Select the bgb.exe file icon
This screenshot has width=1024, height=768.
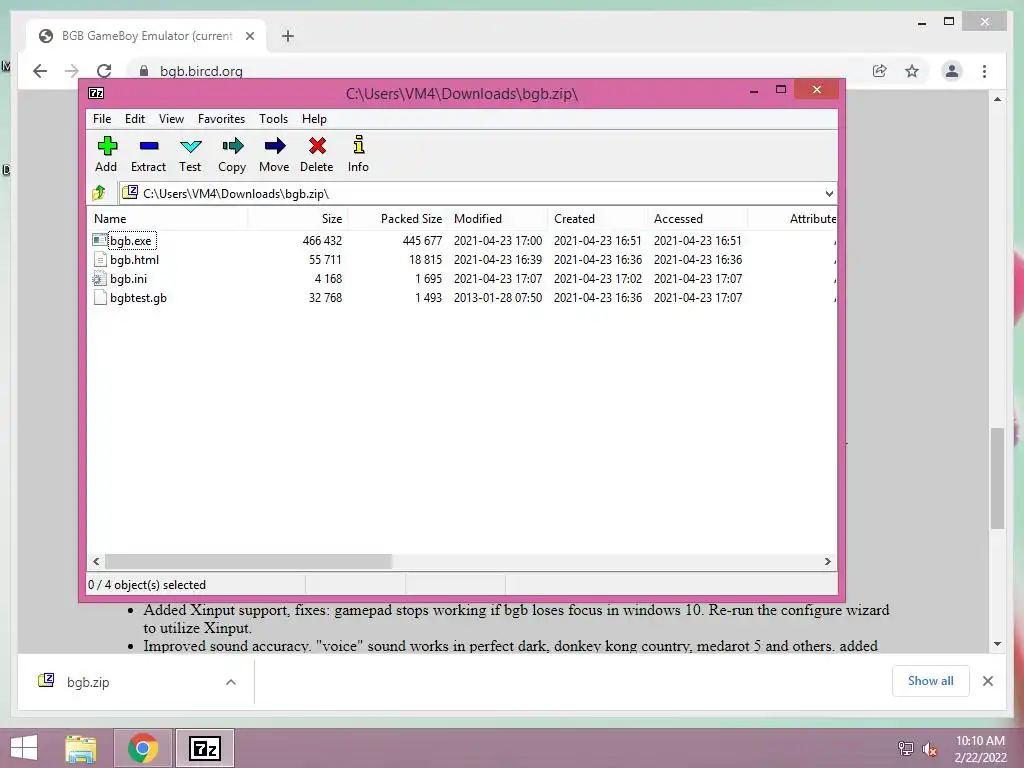pyautogui.click(x=99, y=240)
